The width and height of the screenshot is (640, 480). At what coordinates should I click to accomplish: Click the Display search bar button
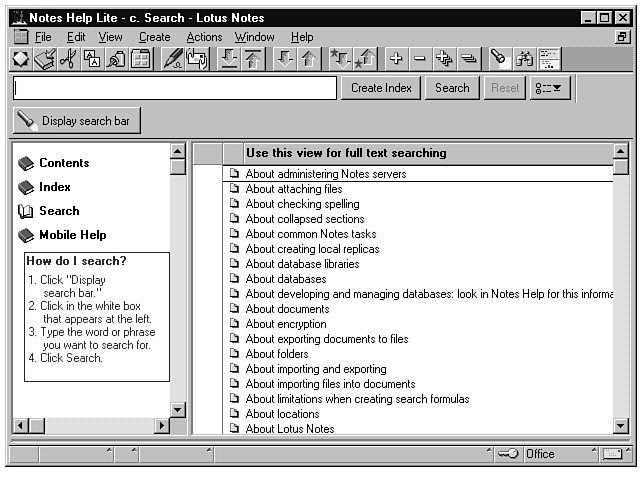click(77, 121)
